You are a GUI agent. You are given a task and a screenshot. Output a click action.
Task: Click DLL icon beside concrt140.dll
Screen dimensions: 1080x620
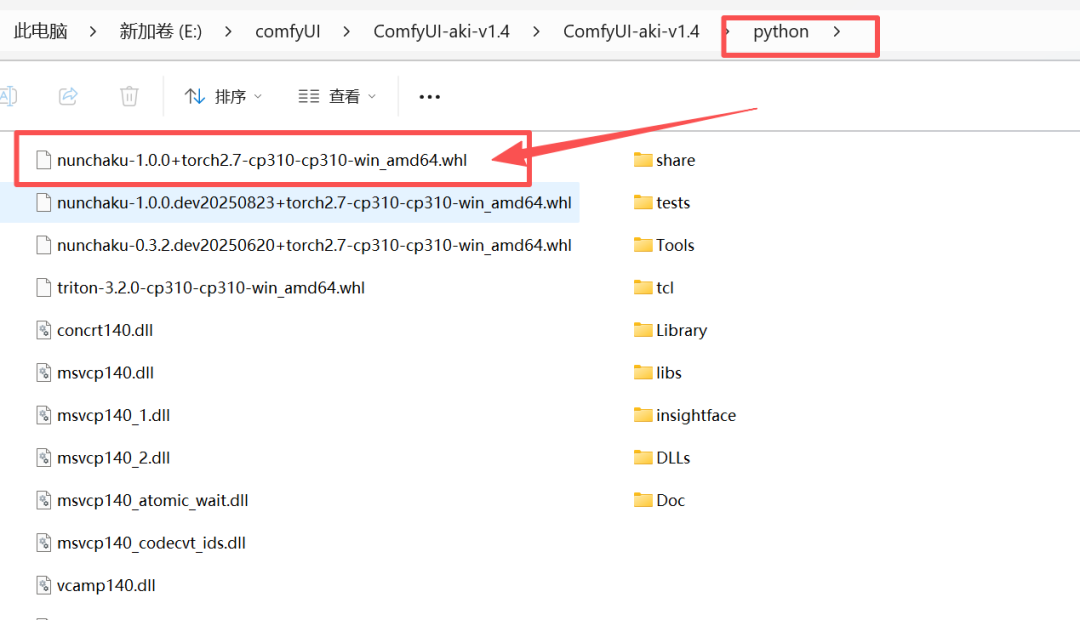pyautogui.click(x=43, y=330)
